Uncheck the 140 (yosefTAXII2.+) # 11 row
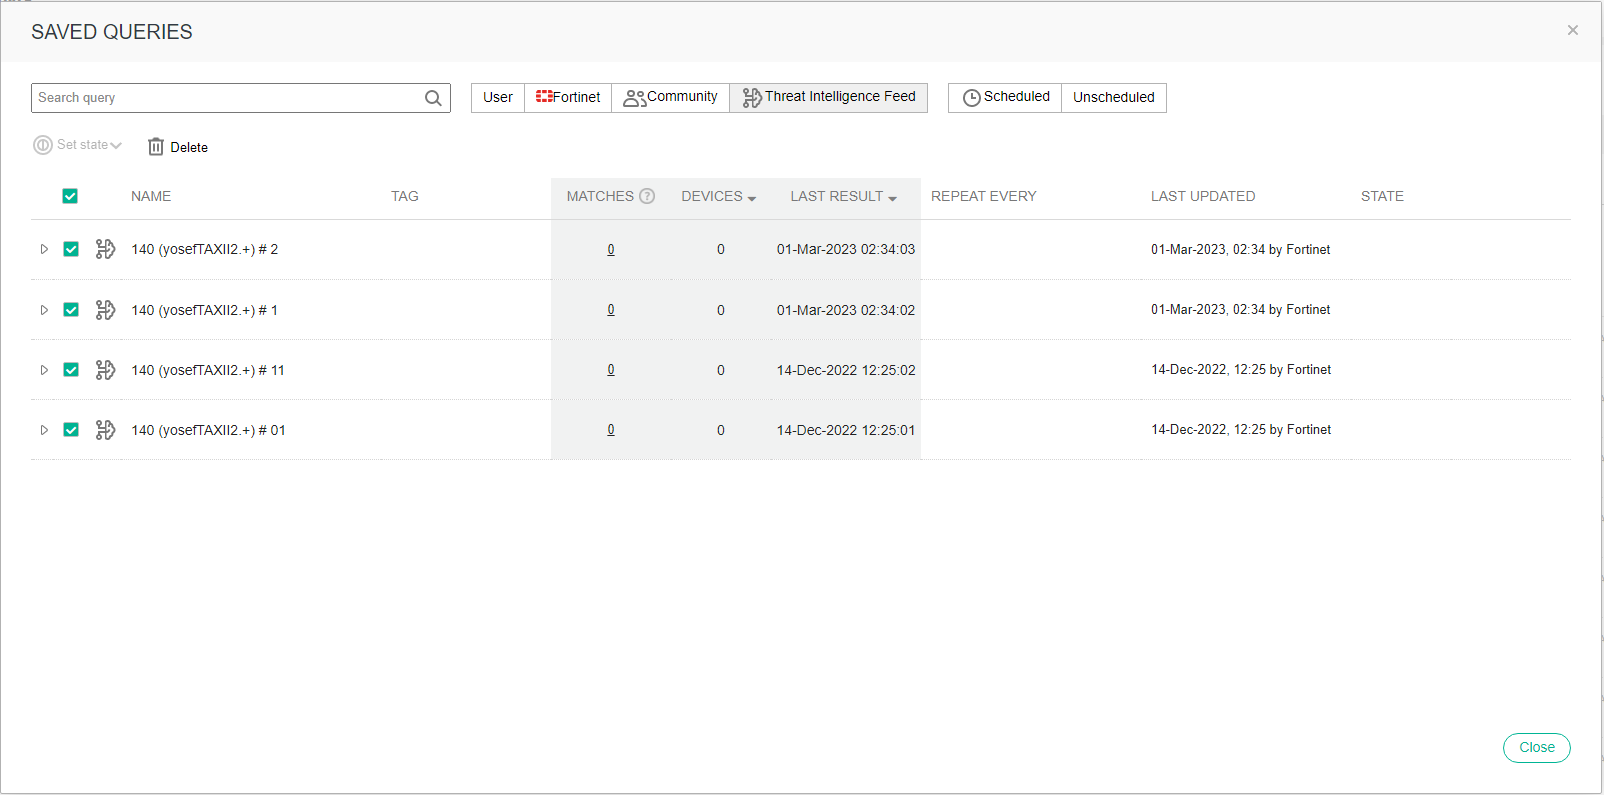 click(71, 370)
